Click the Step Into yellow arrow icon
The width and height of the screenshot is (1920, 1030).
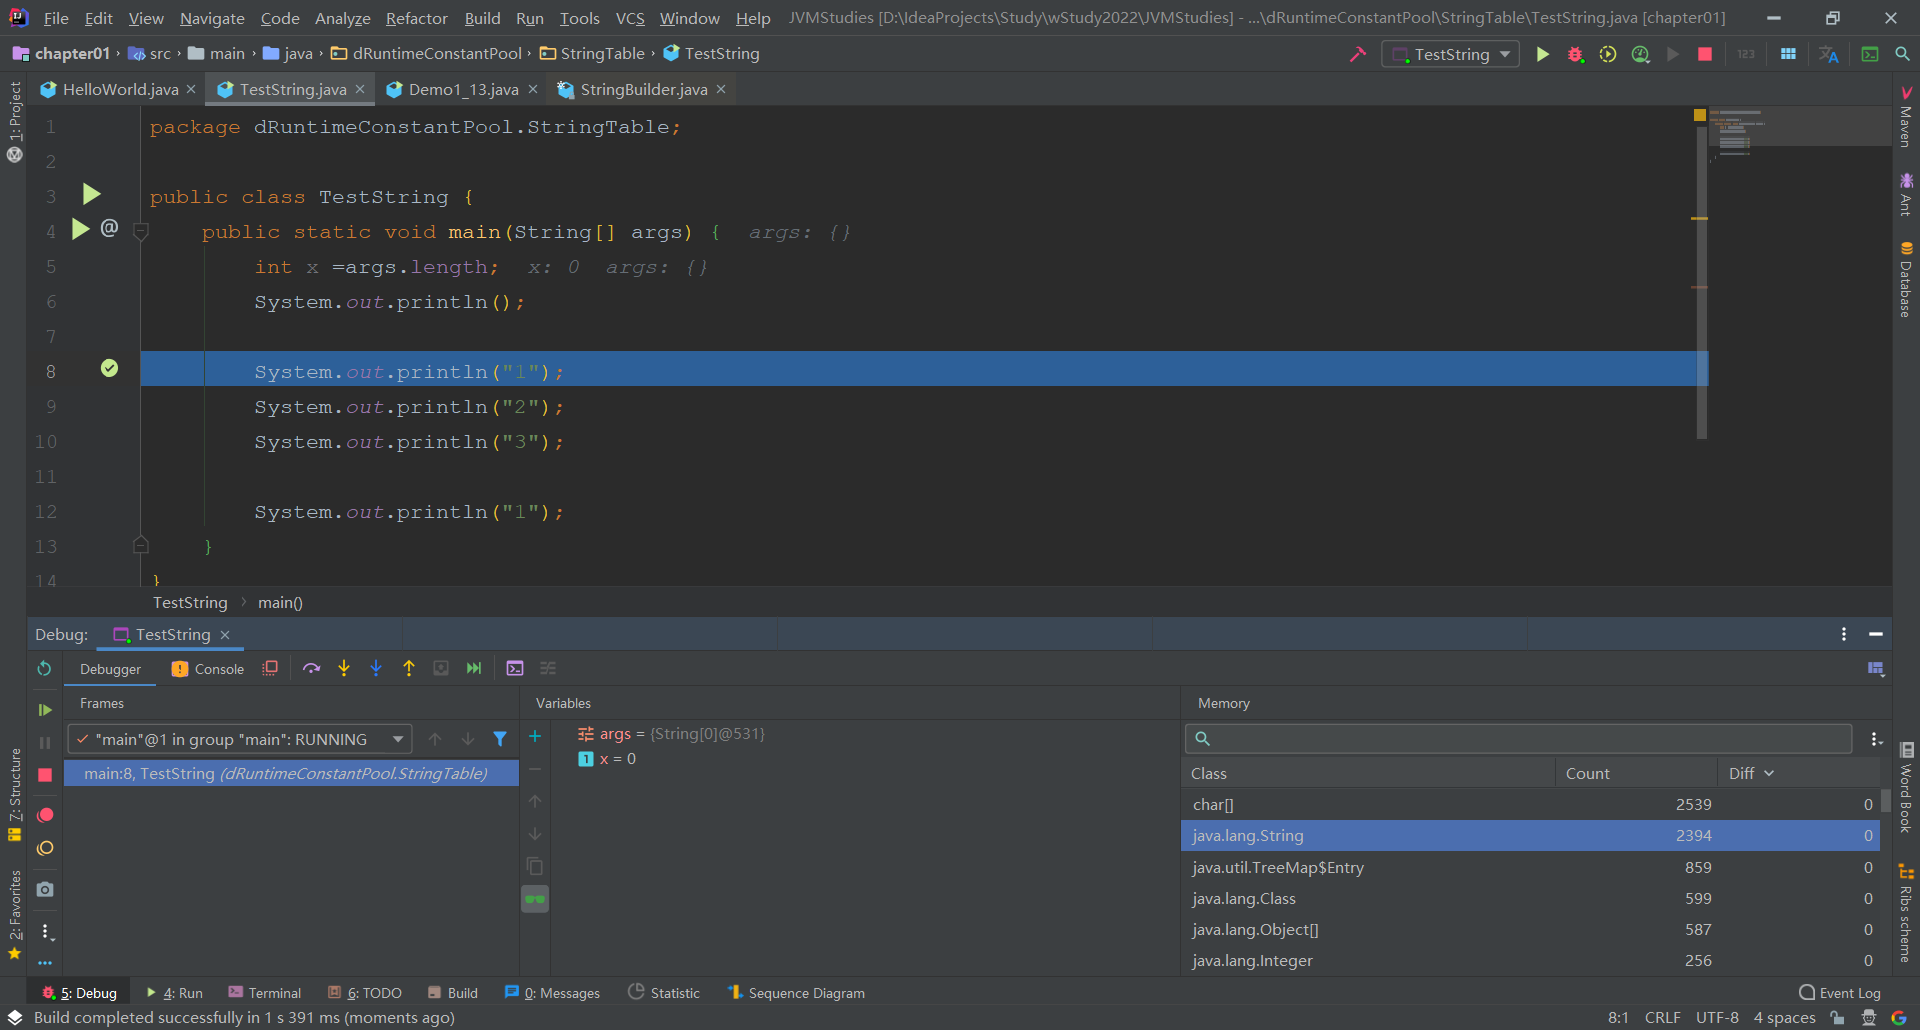344,668
